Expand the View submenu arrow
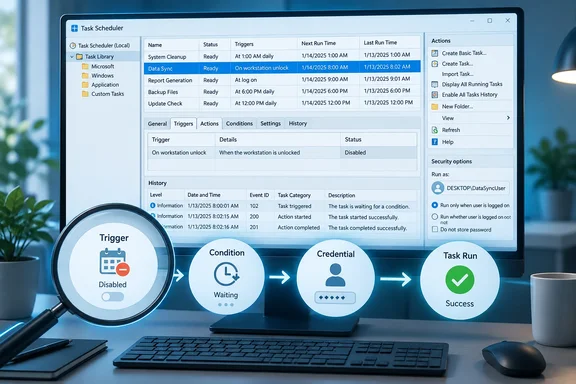Viewport: 576px width, 384px height. [x=508, y=118]
